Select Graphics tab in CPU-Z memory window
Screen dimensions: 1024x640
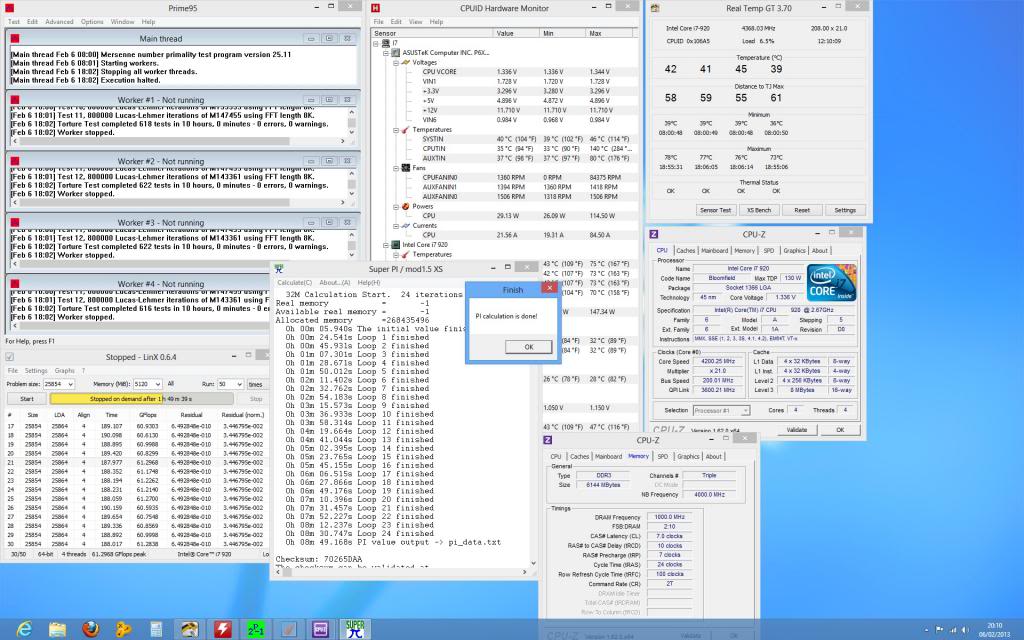coord(688,456)
